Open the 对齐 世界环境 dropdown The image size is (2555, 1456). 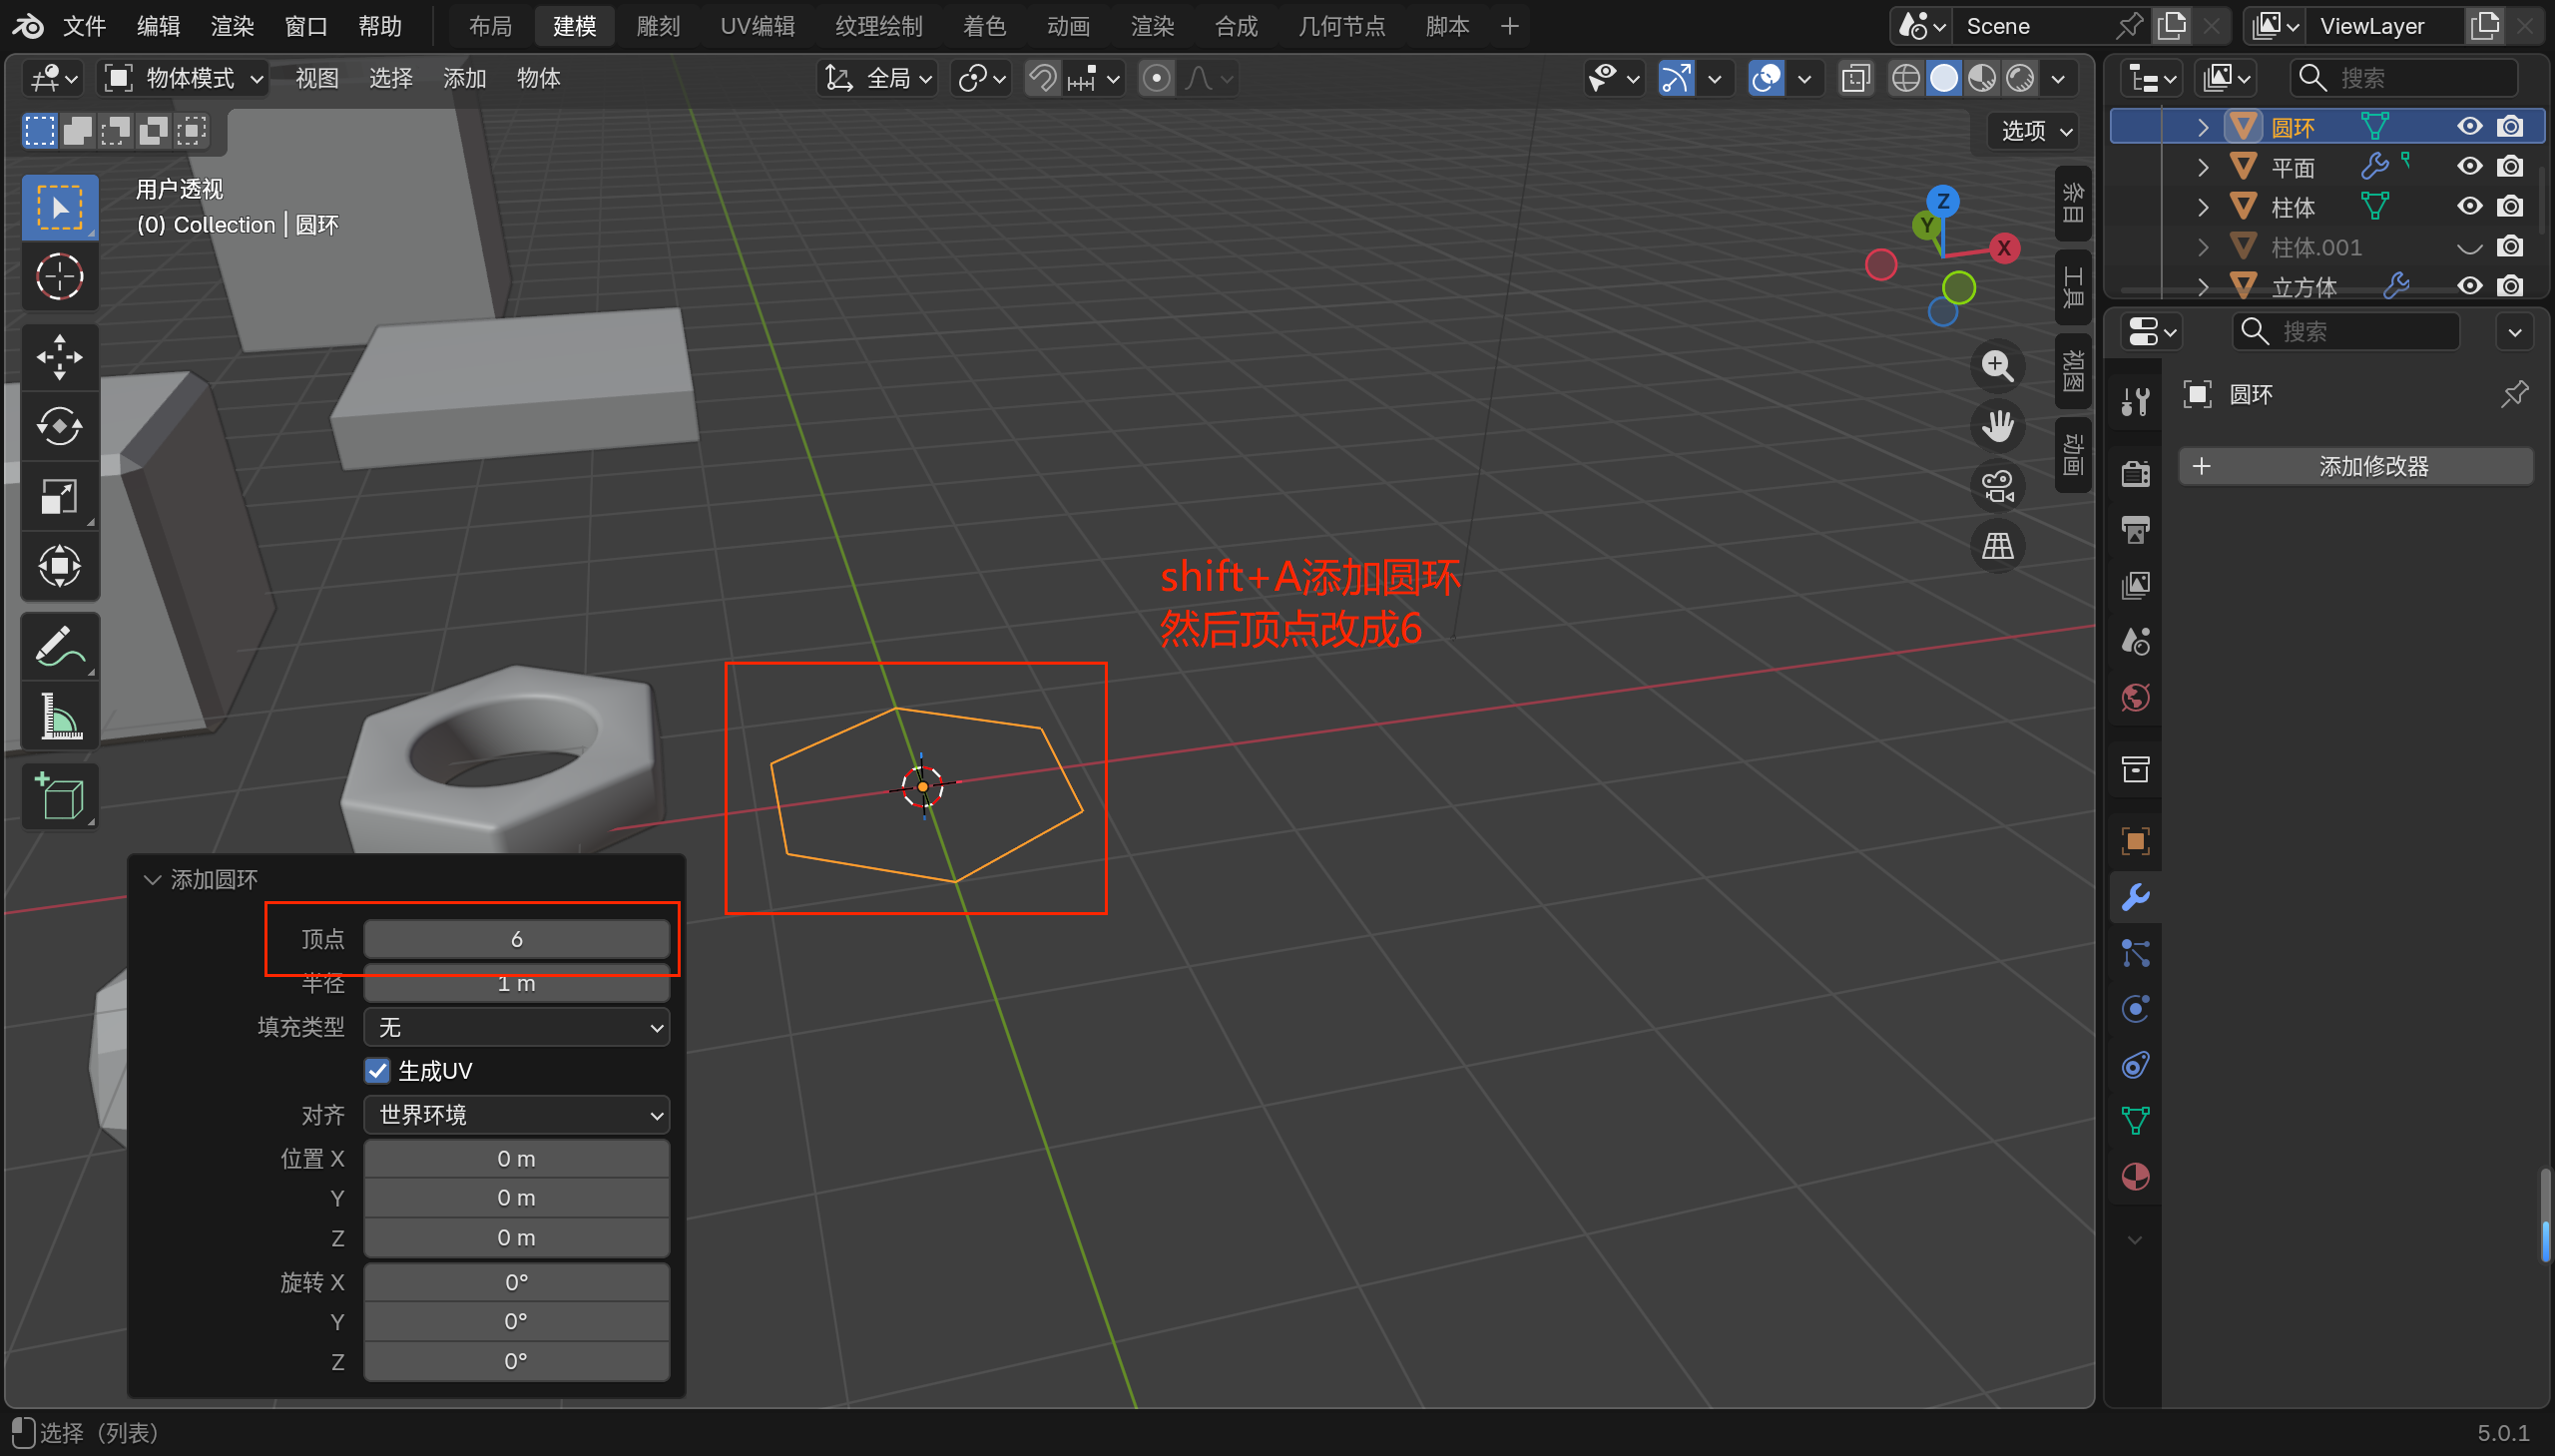516,1114
